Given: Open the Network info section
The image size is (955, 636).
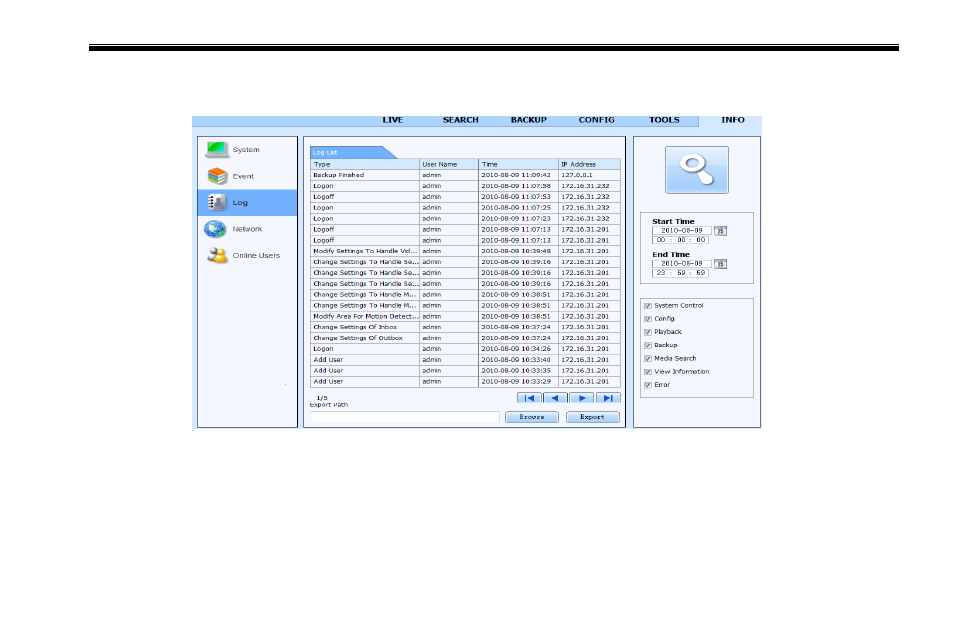Looking at the screenshot, I should point(247,229).
